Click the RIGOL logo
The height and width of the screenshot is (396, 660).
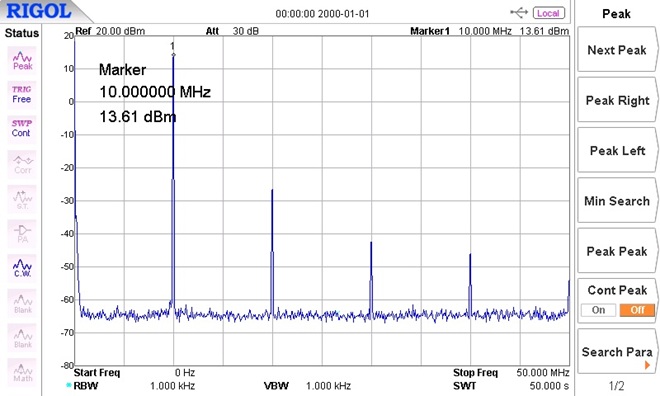coord(39,11)
